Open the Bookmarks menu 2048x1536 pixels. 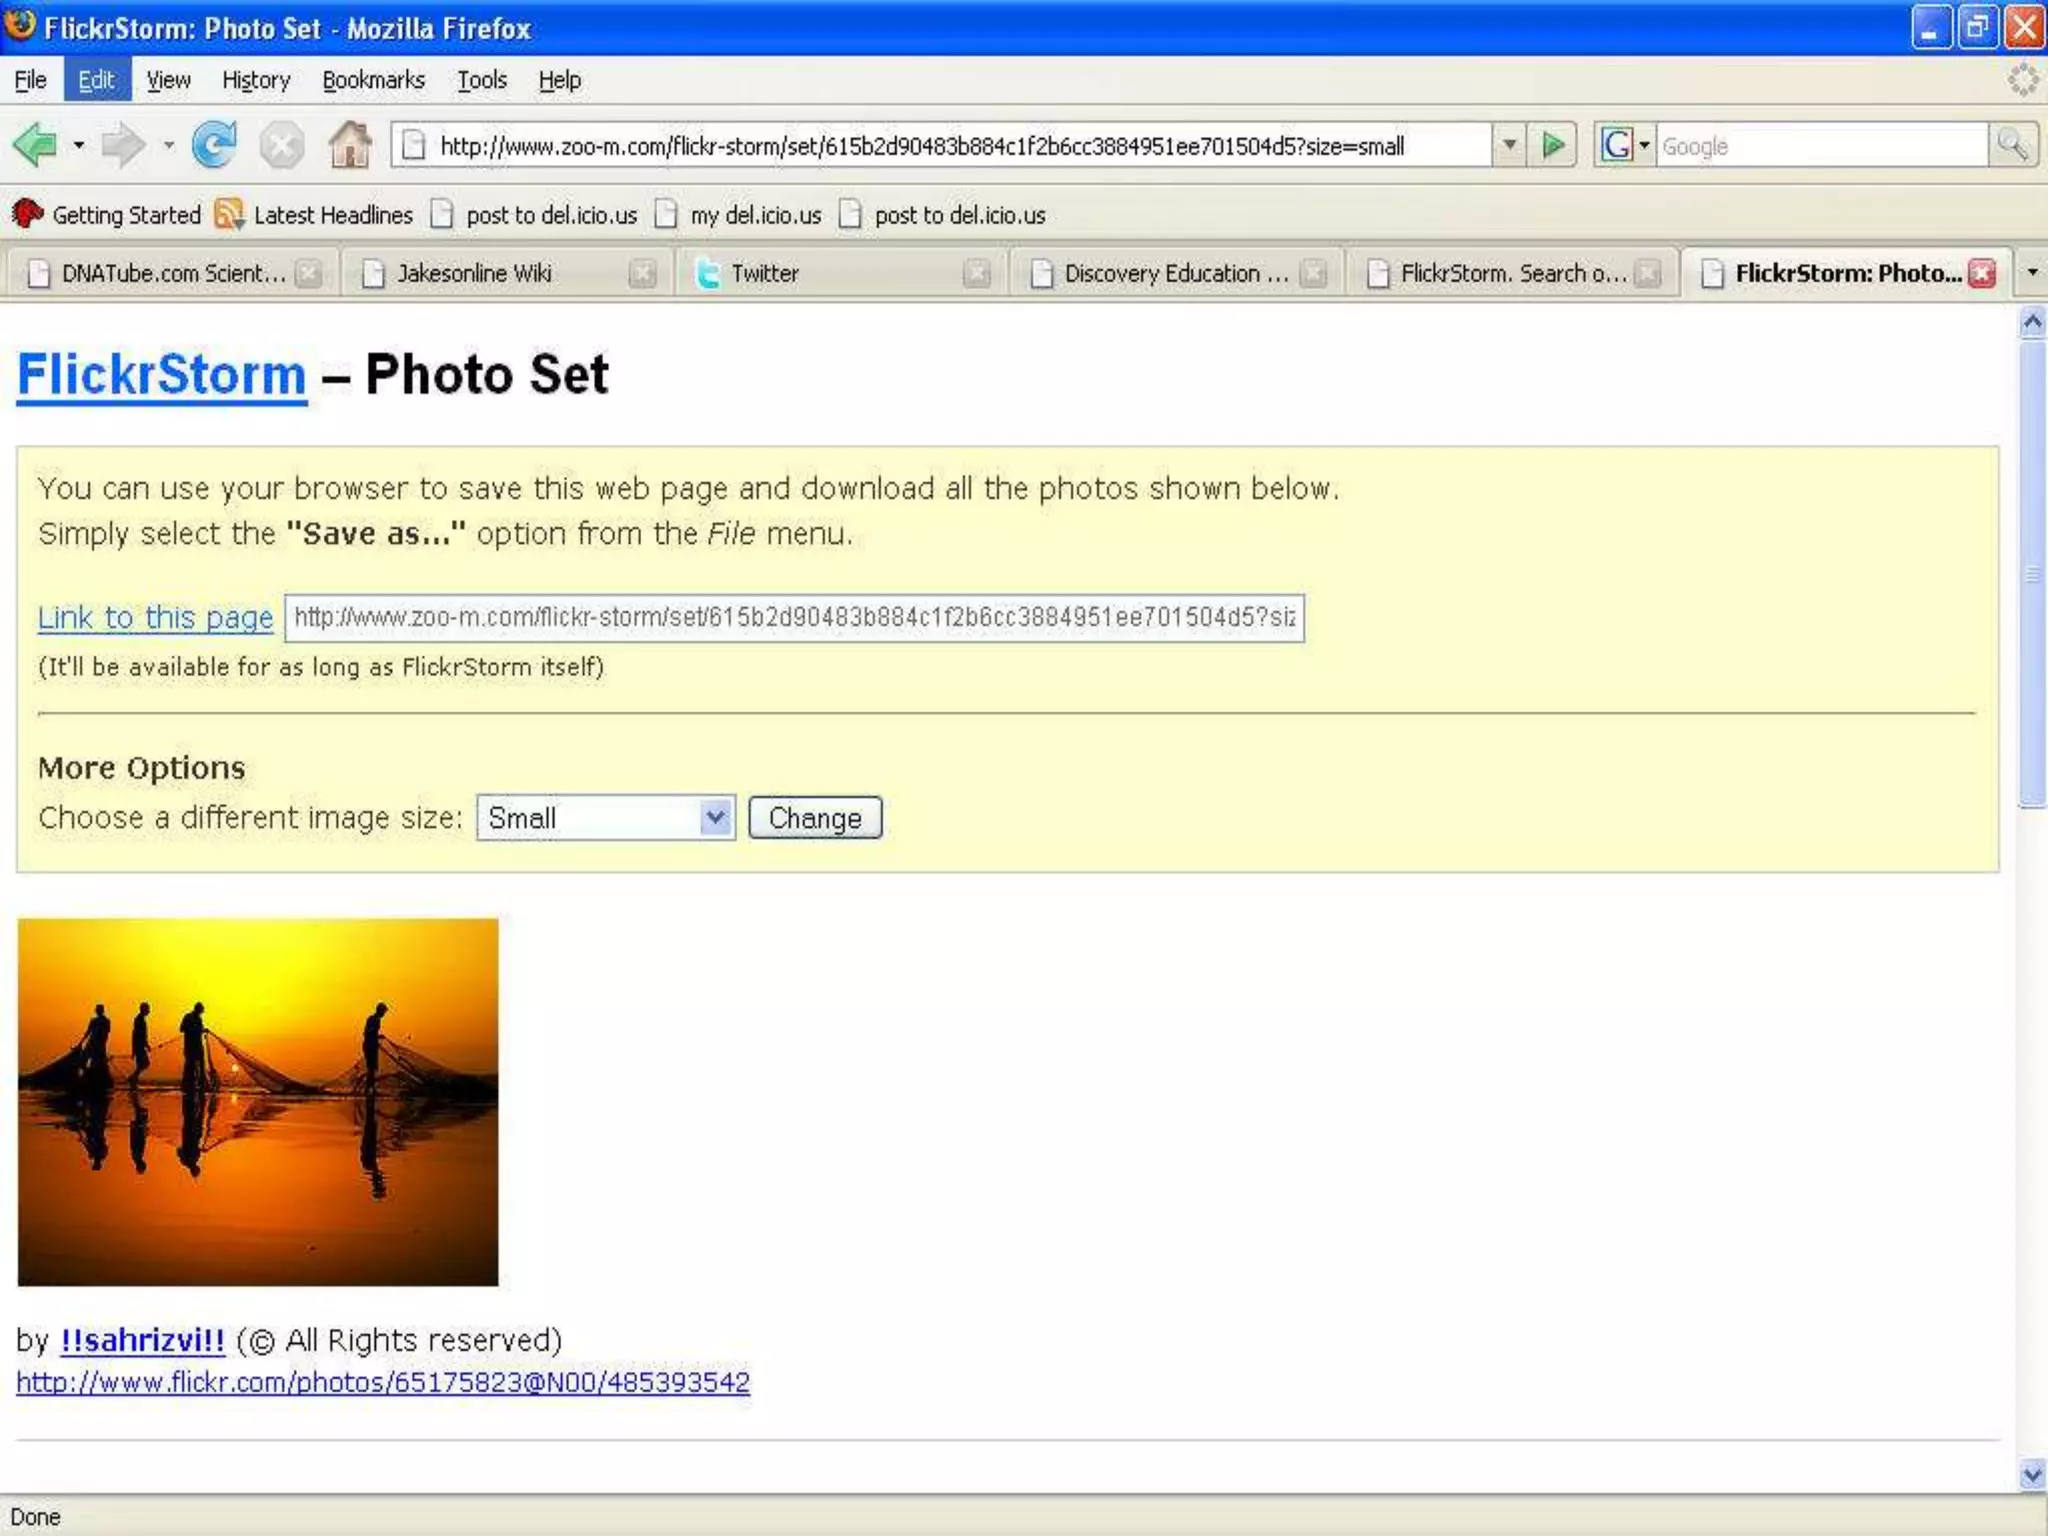coord(373,80)
